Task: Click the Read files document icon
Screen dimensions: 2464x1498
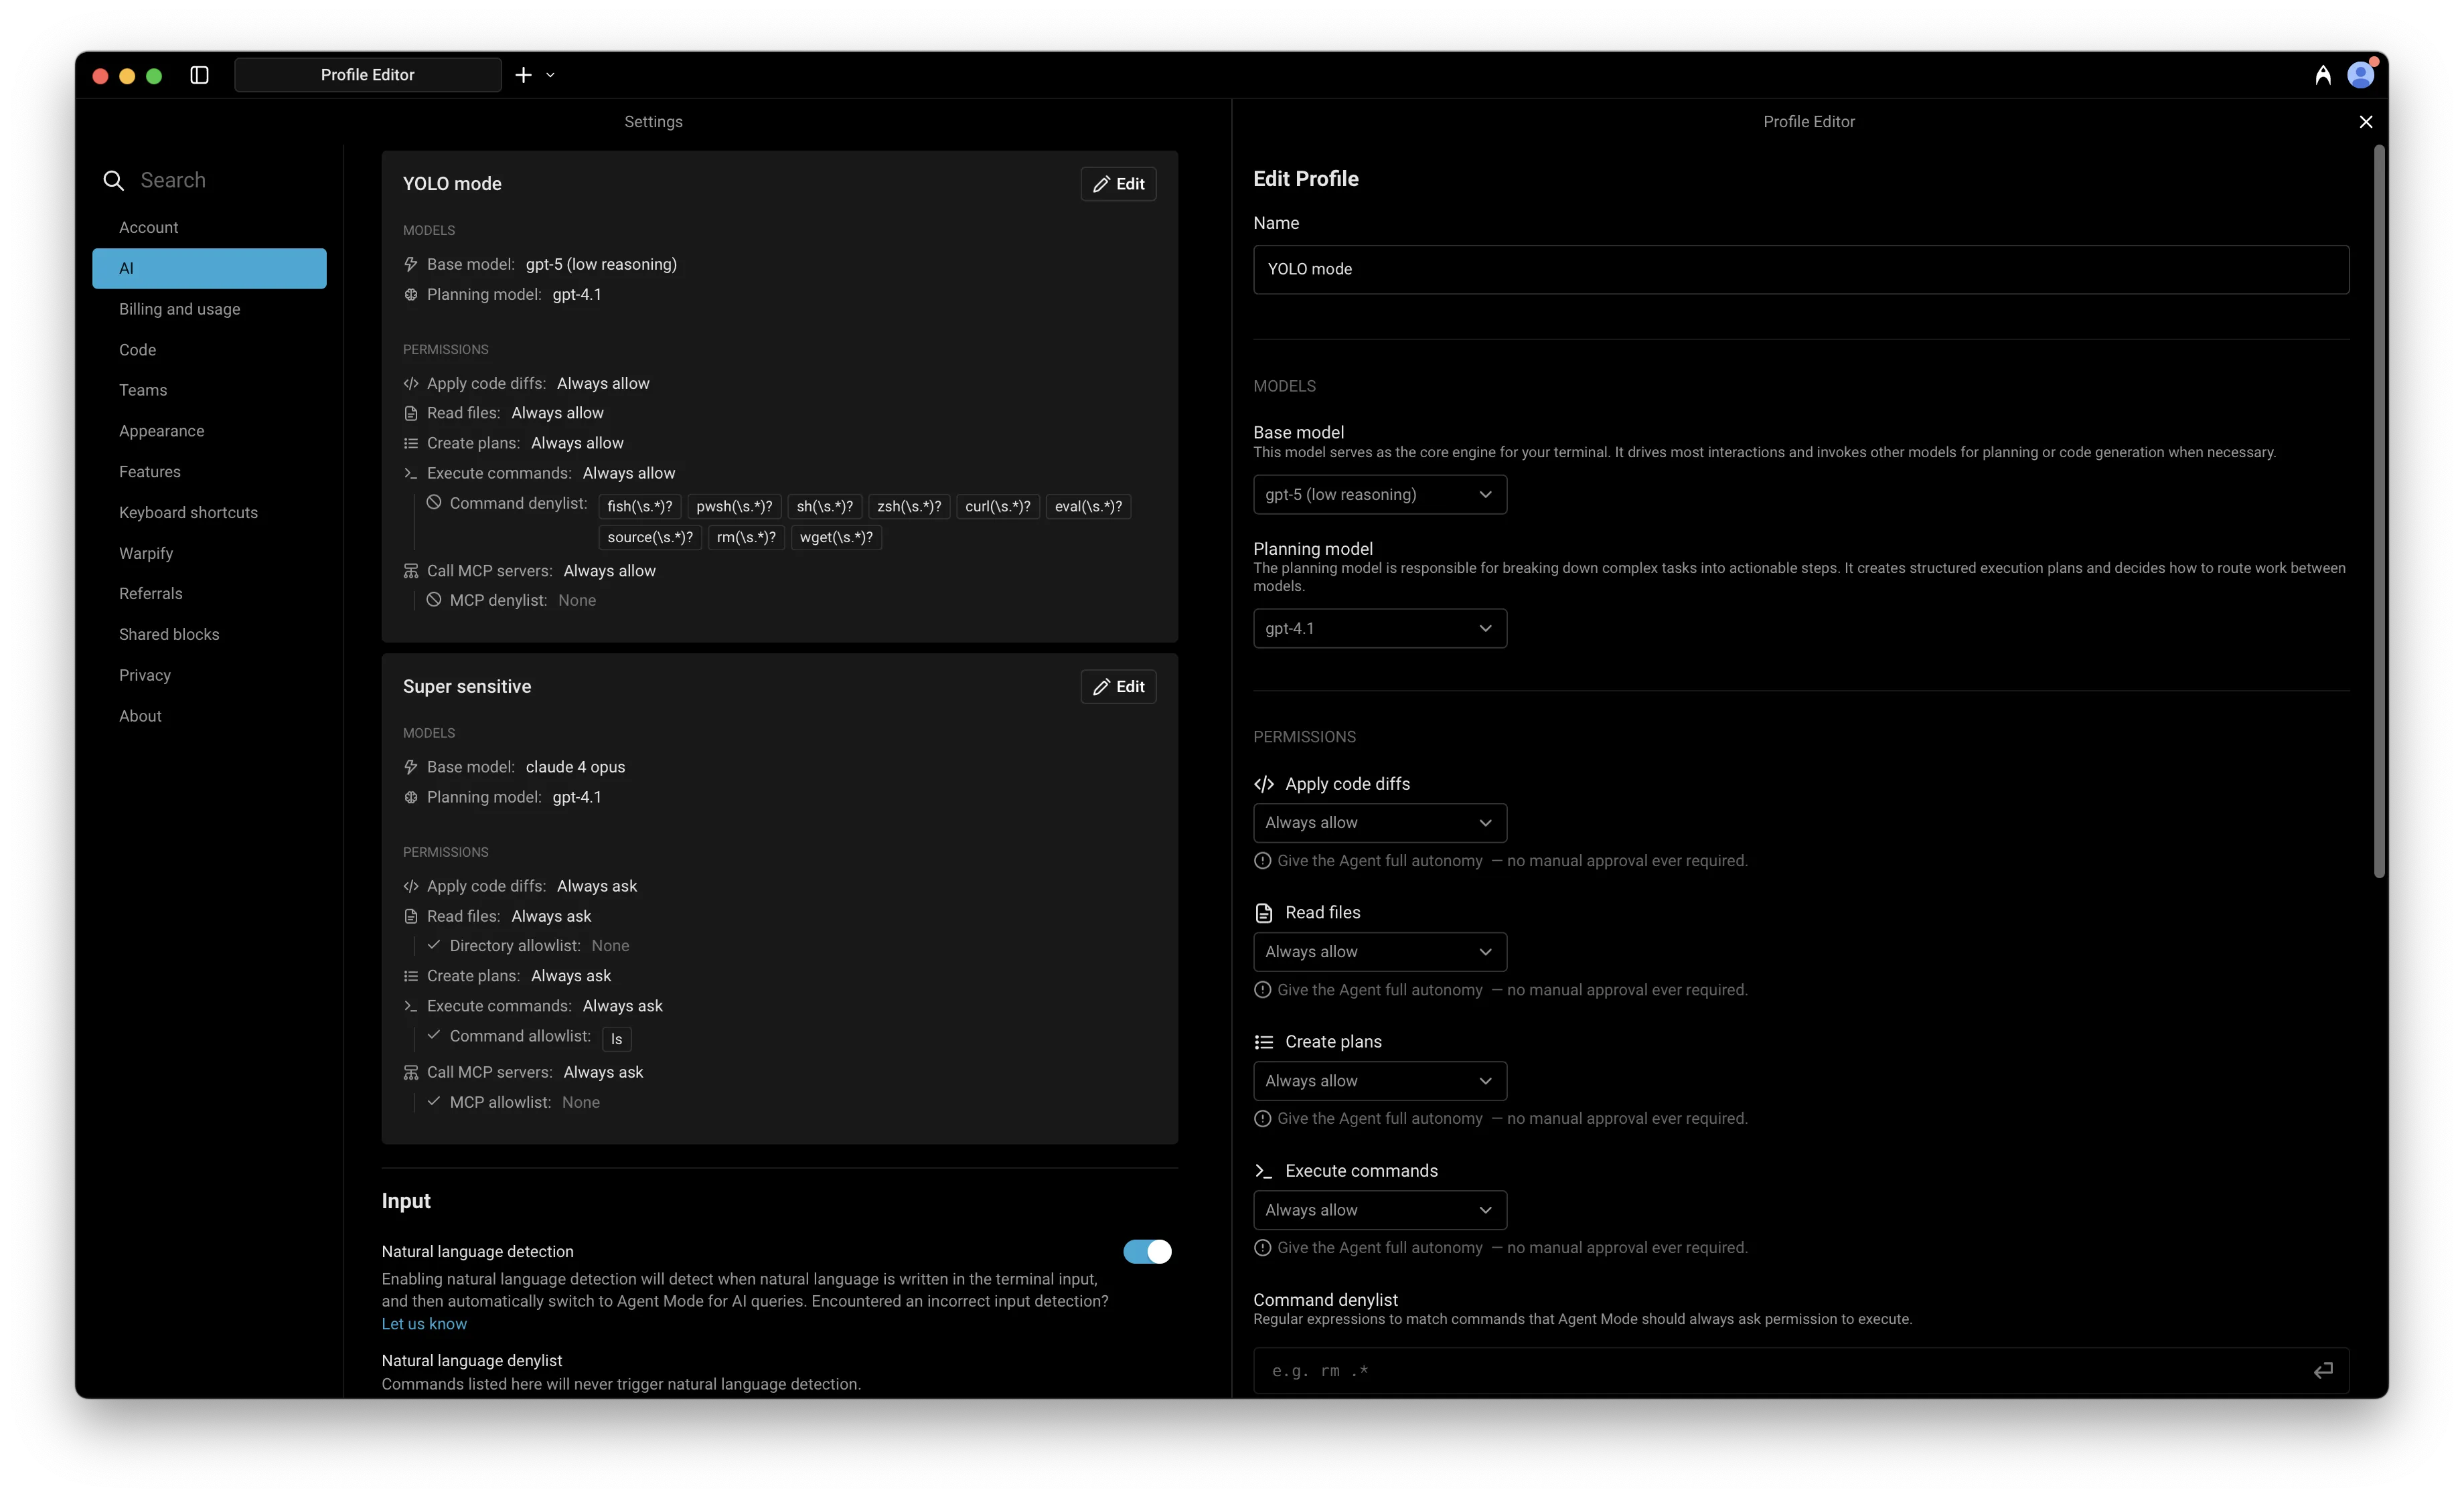Action: point(1264,912)
